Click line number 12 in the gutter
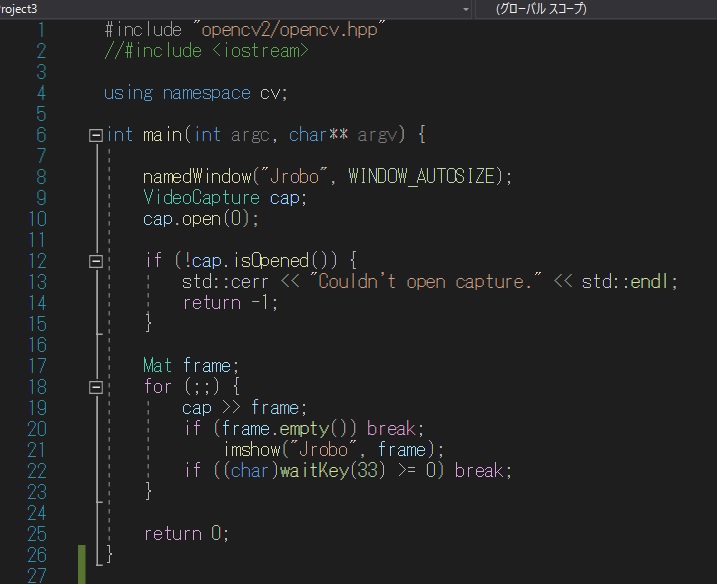The height and width of the screenshot is (584, 717). (37, 261)
